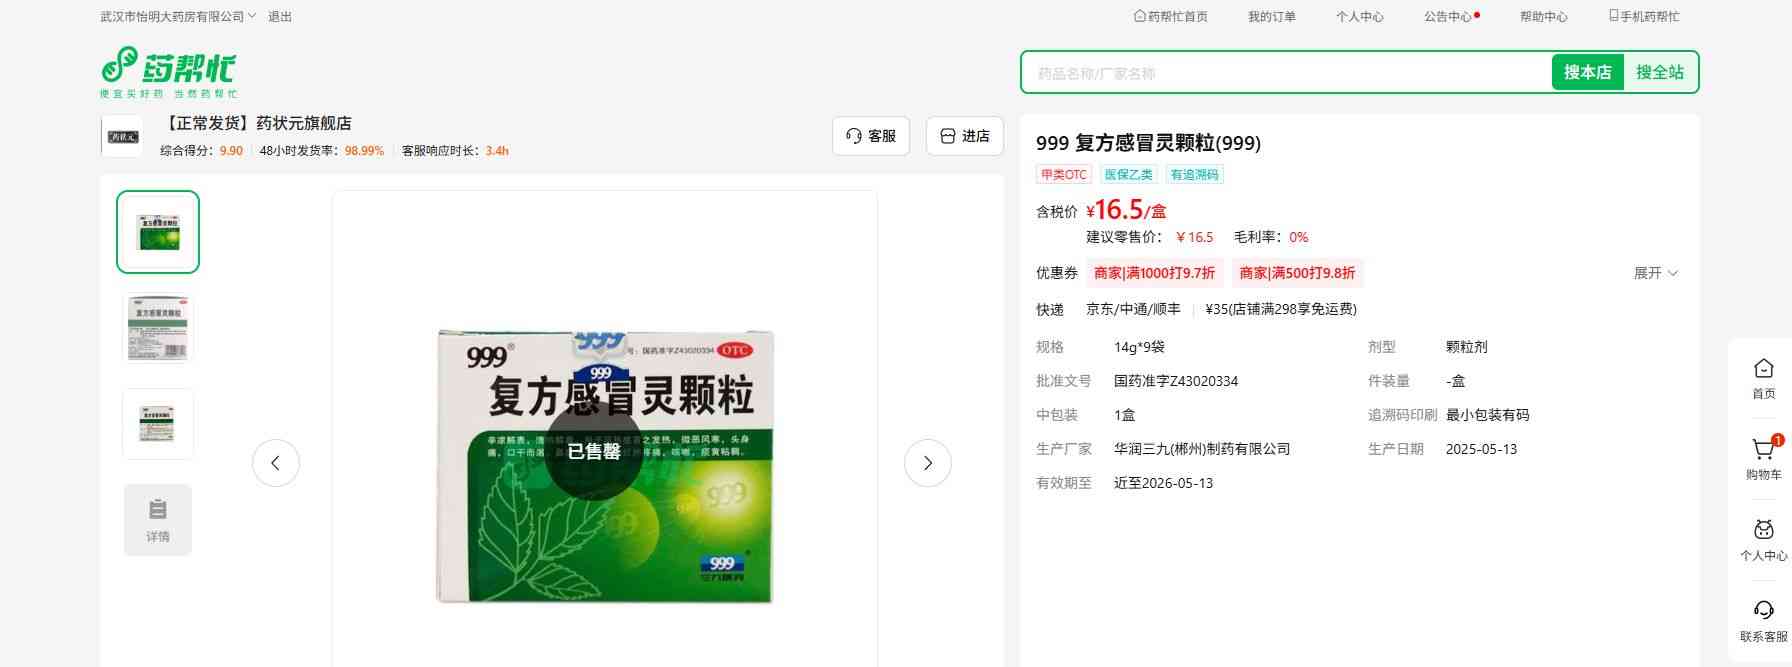Enter the store via the 进店 button
This screenshot has width=1792, height=667.
coord(964,136)
